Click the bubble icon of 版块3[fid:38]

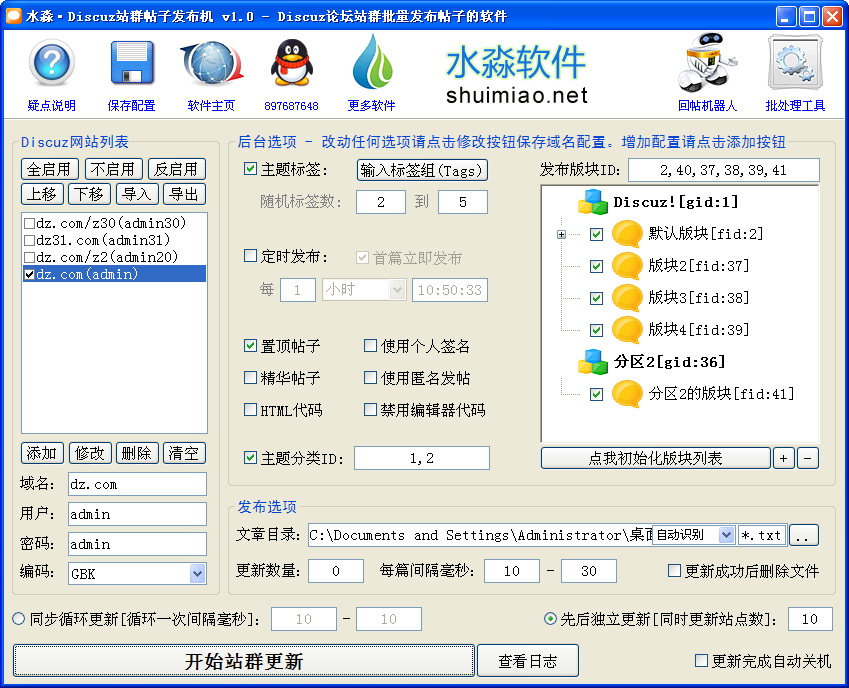(627, 298)
